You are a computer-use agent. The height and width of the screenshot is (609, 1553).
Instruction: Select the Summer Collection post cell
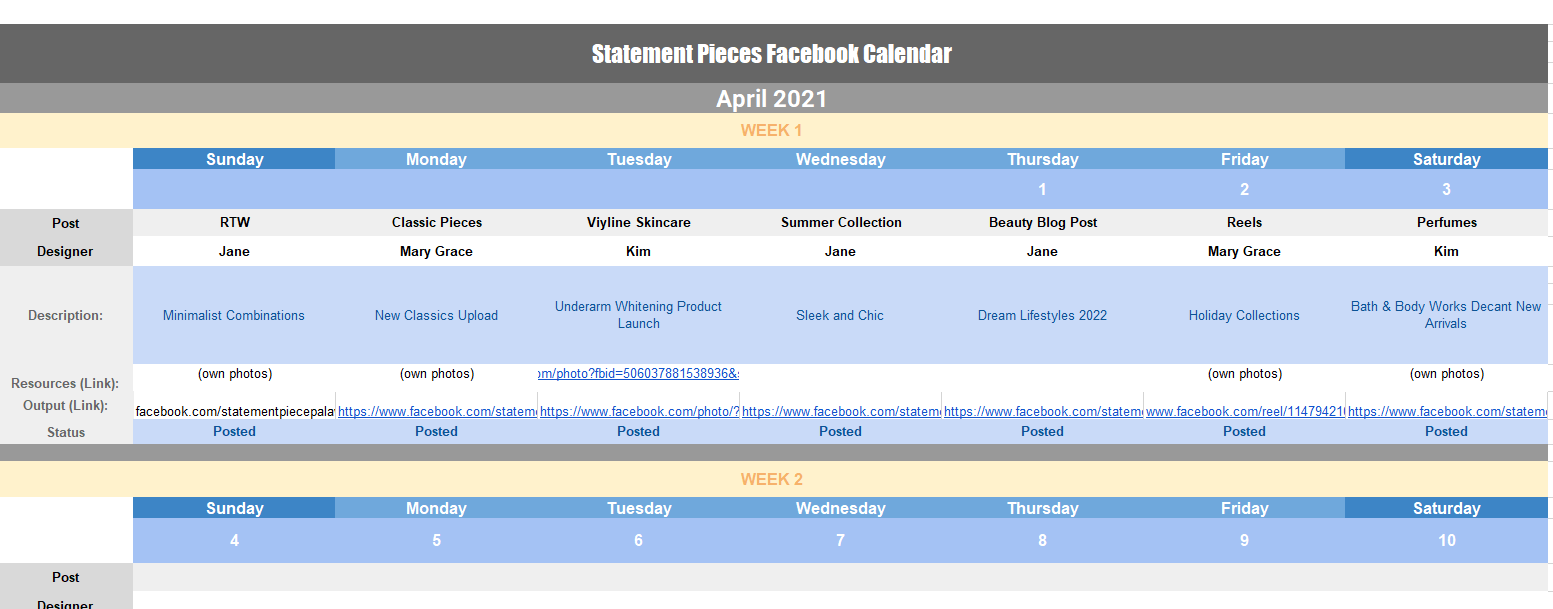click(x=841, y=223)
